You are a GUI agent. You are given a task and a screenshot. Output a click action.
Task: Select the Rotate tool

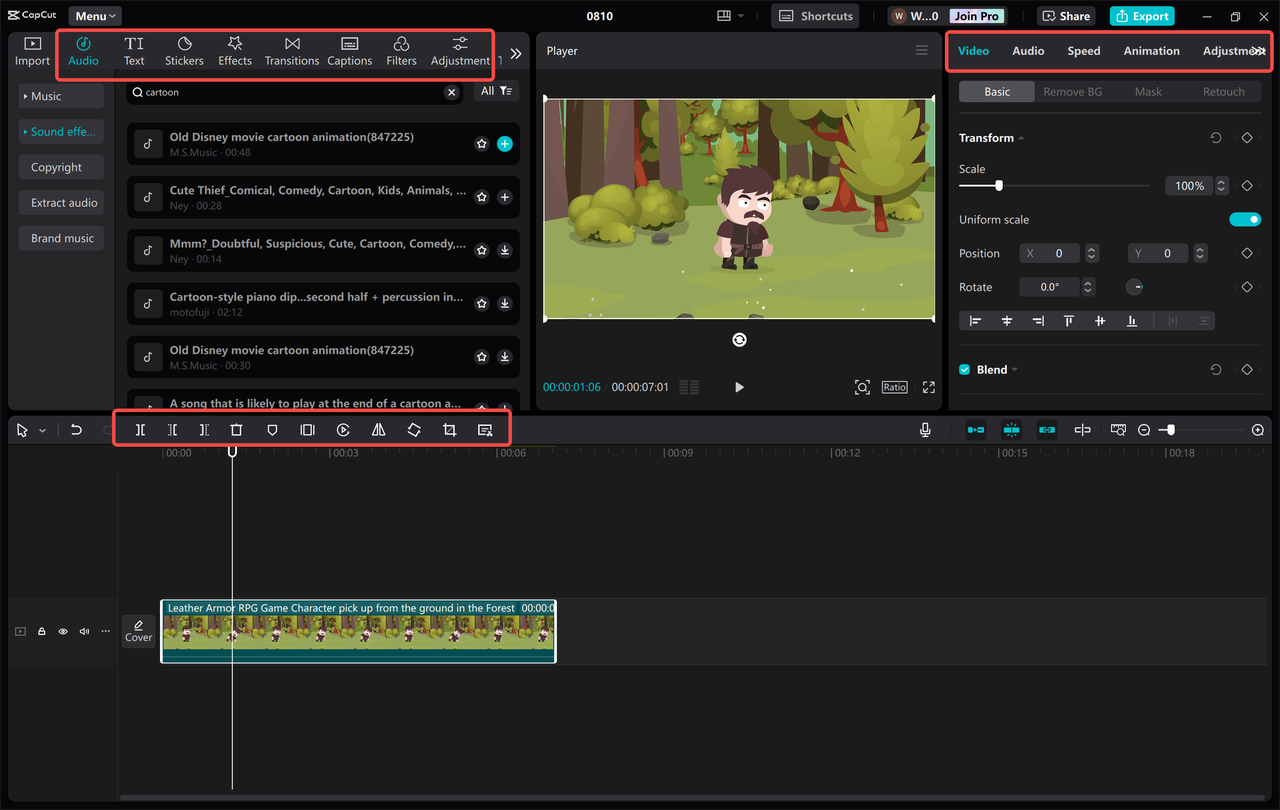(x=414, y=429)
